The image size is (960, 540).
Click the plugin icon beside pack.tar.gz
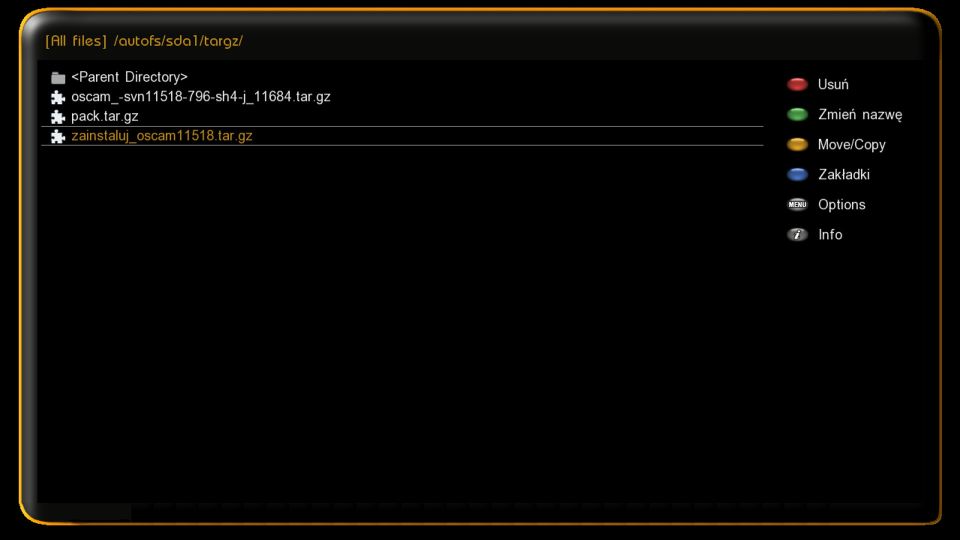tap(58, 117)
